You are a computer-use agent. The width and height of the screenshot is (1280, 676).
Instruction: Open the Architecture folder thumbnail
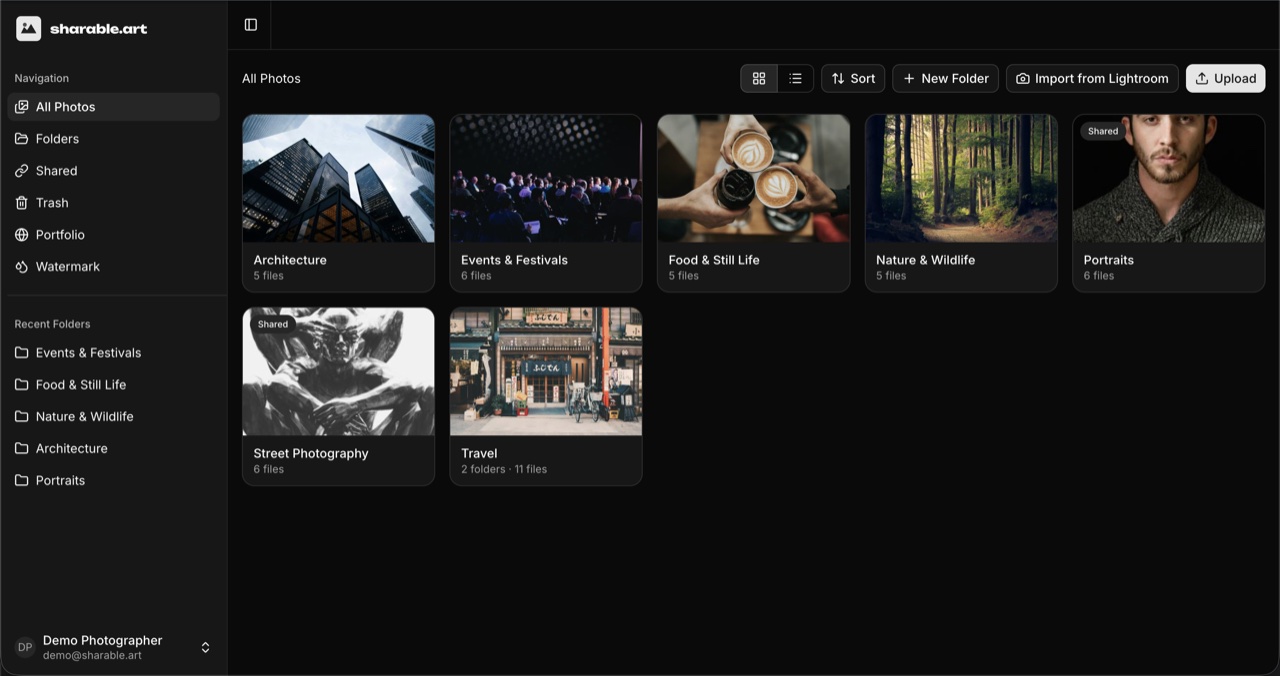(x=339, y=178)
